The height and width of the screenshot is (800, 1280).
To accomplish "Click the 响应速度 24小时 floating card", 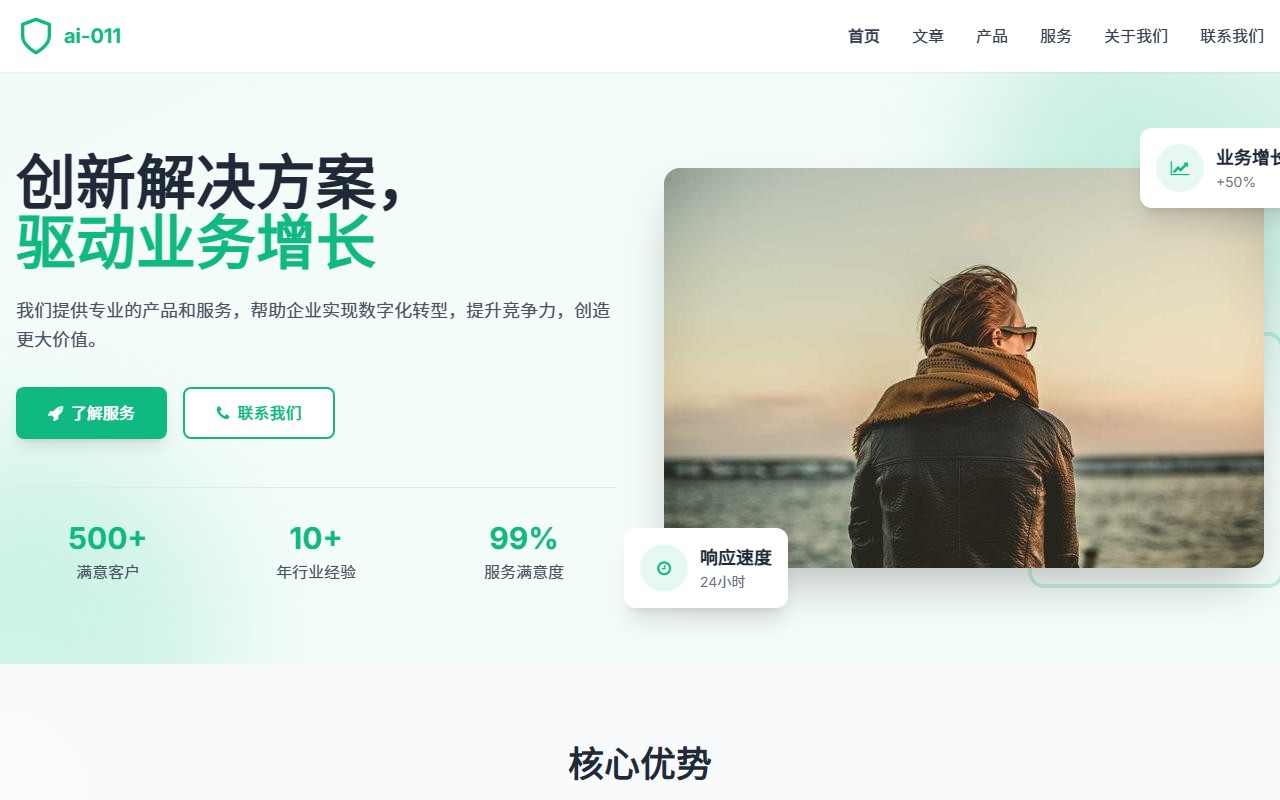I will (706, 568).
